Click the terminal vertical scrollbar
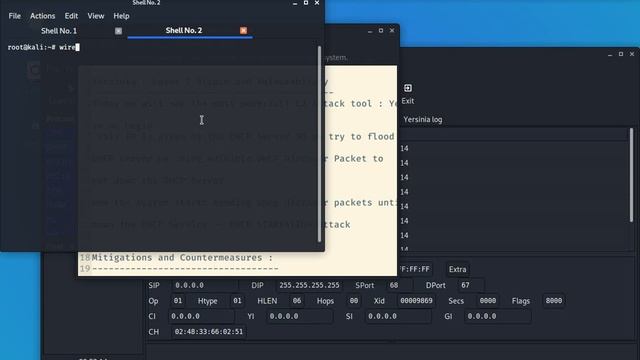The height and width of the screenshot is (360, 640). point(319,144)
